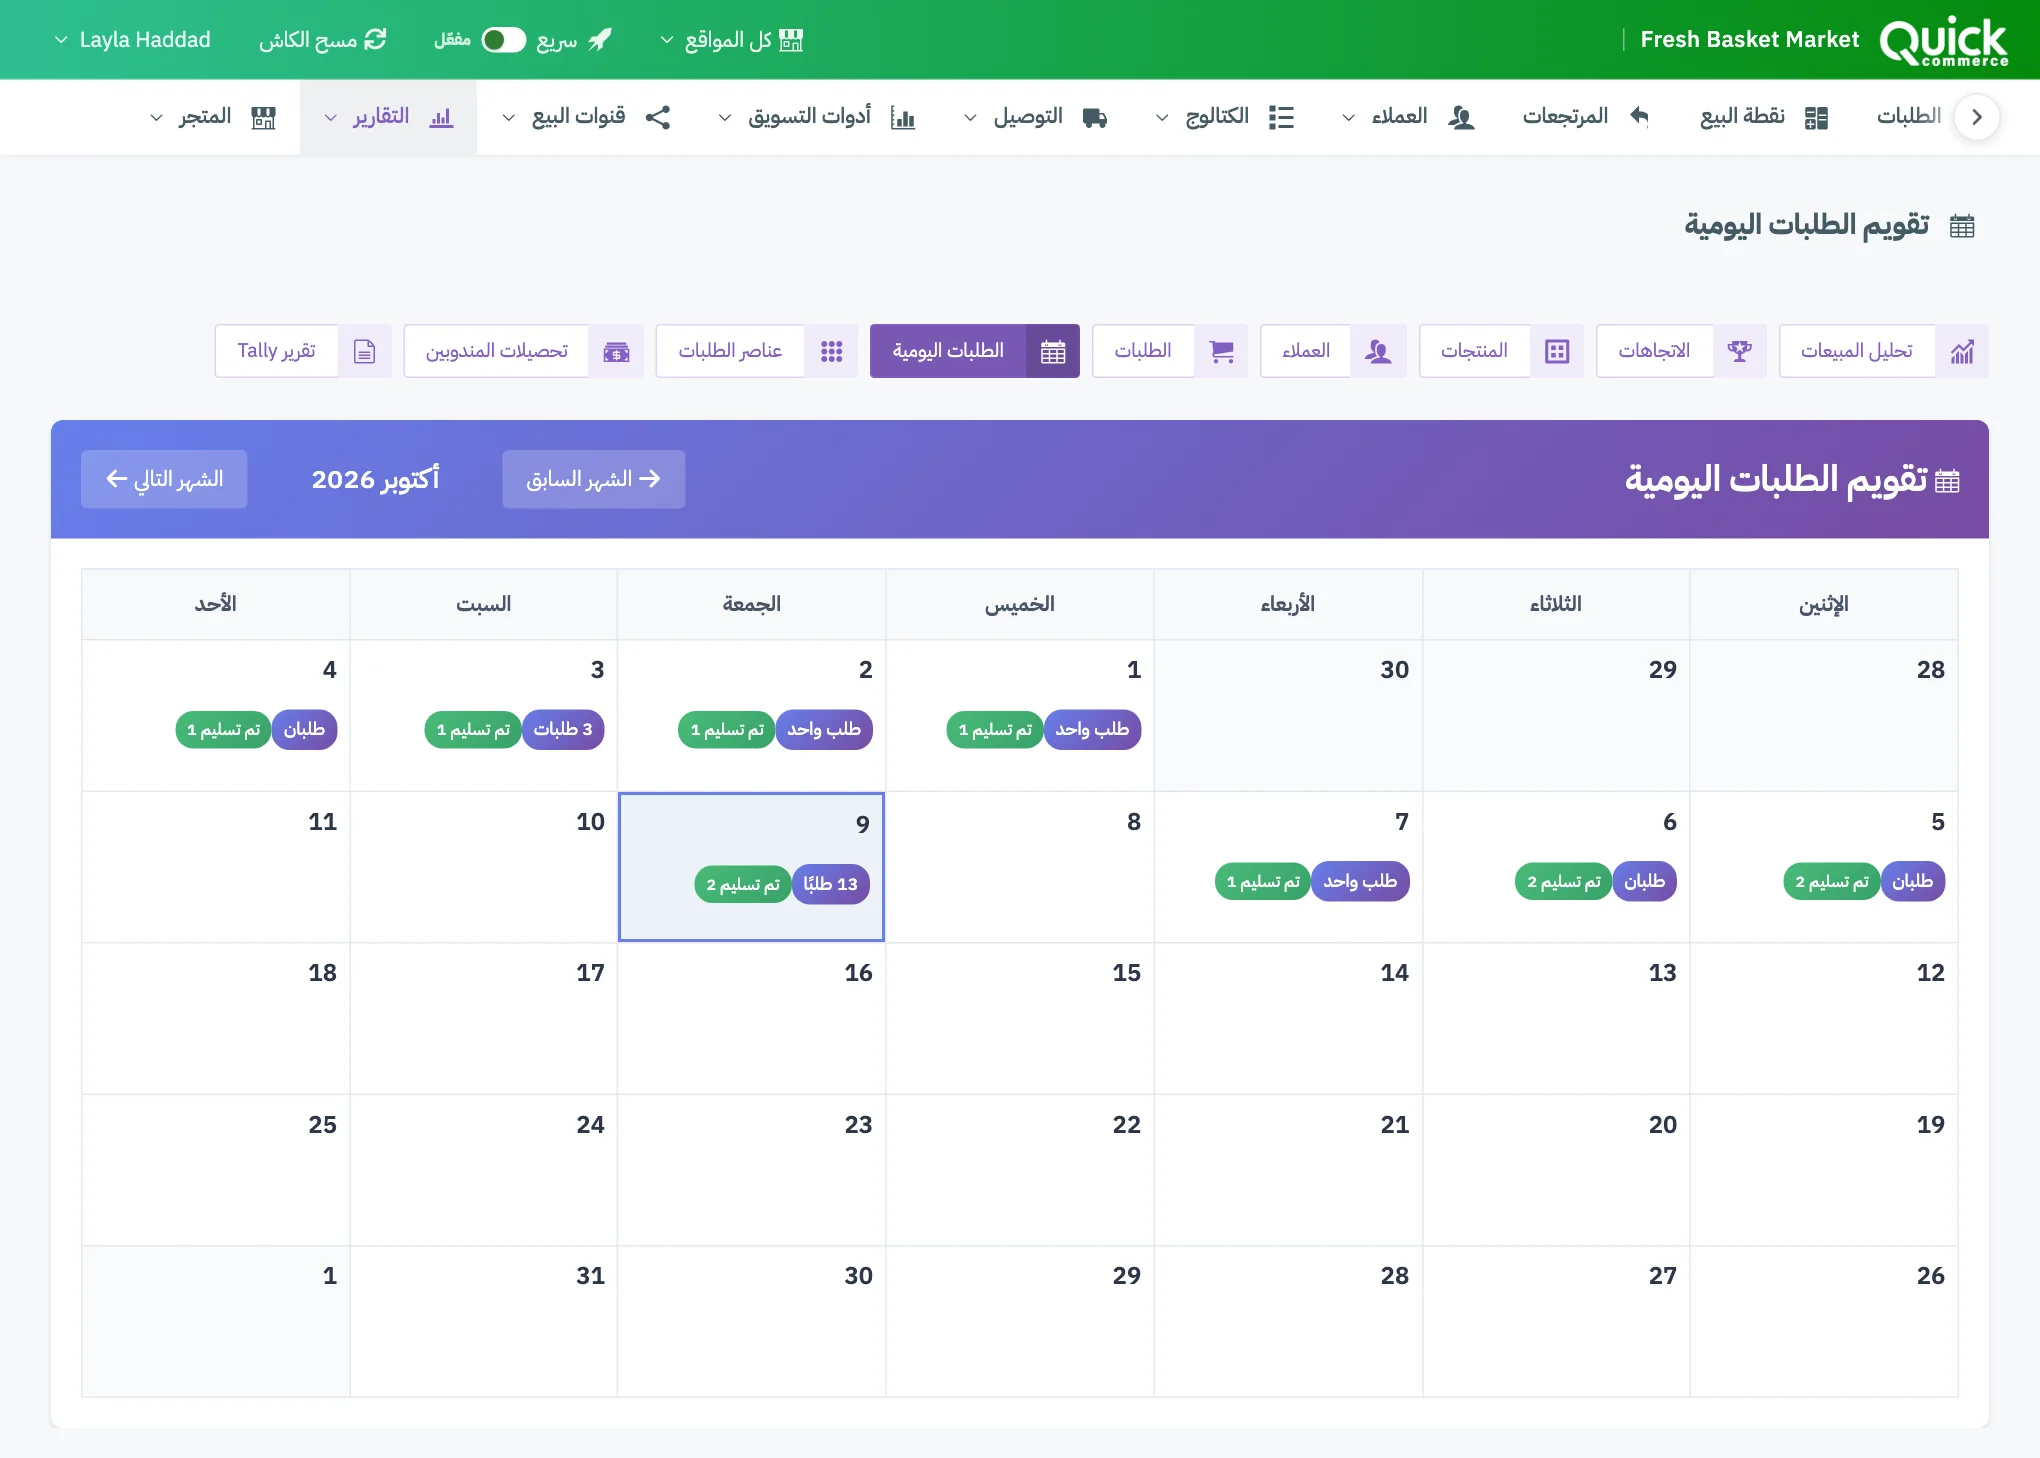This screenshot has height=1458, width=2040.
Task: Click طلبان badge on day 5
Action: click(1912, 881)
